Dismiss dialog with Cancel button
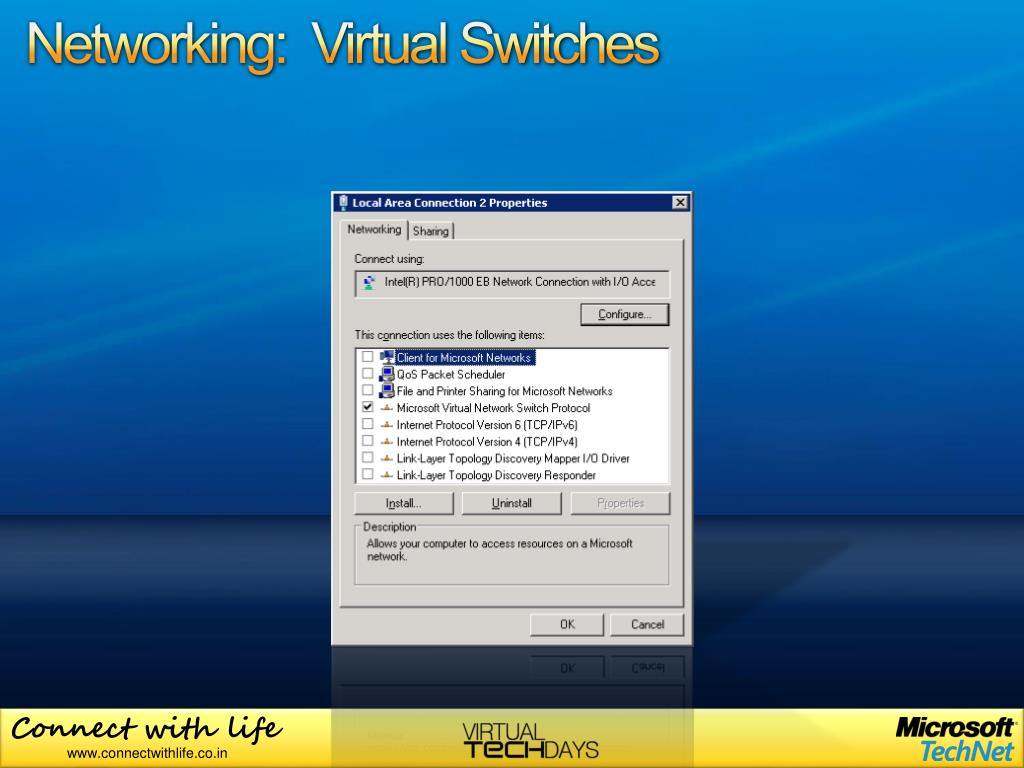The width and height of the screenshot is (1024, 768). [x=647, y=624]
